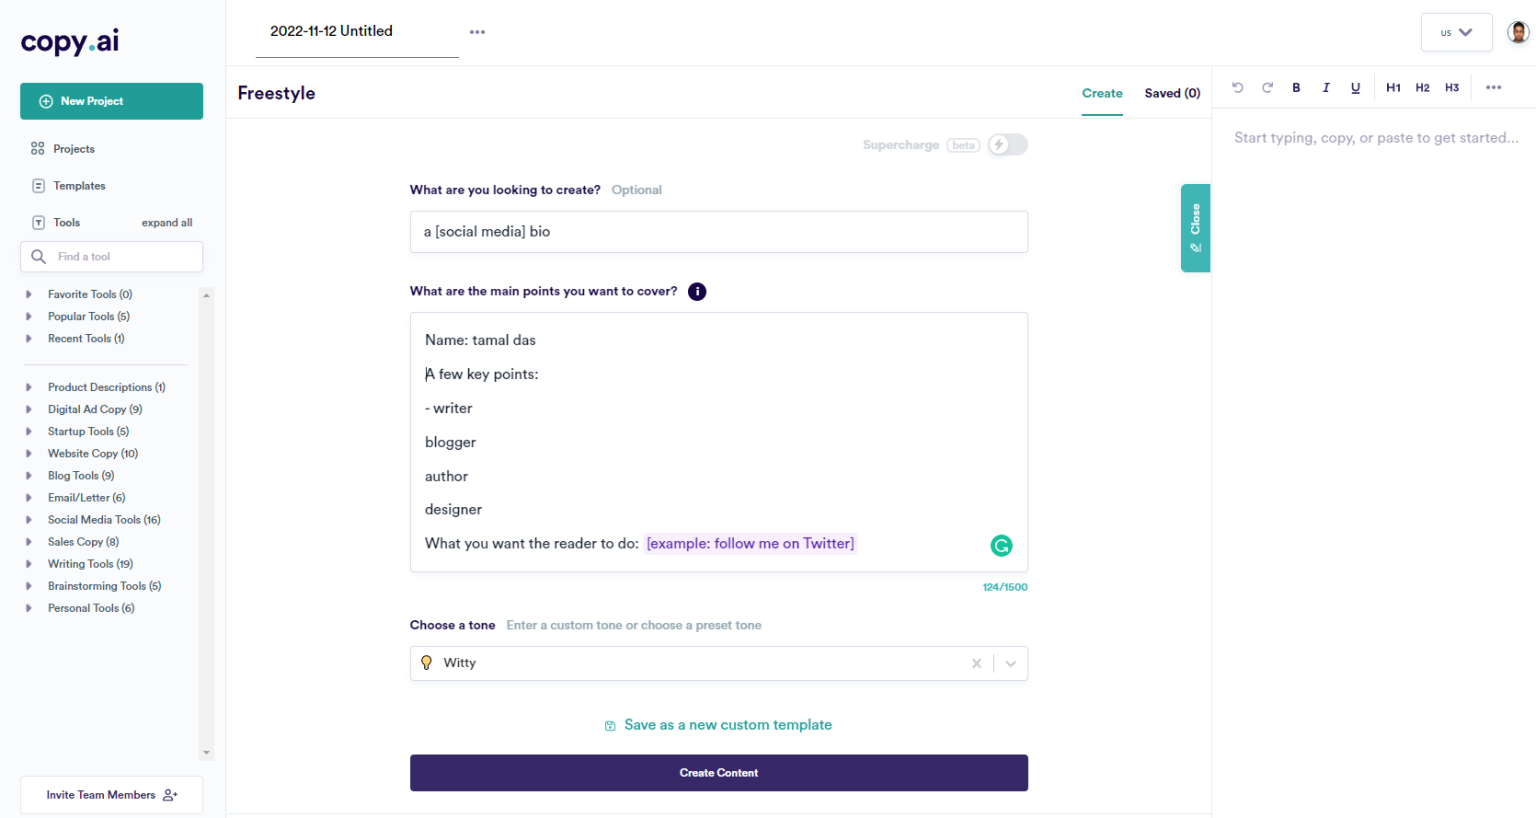Apply H1 heading style in the editor

(x=1393, y=88)
